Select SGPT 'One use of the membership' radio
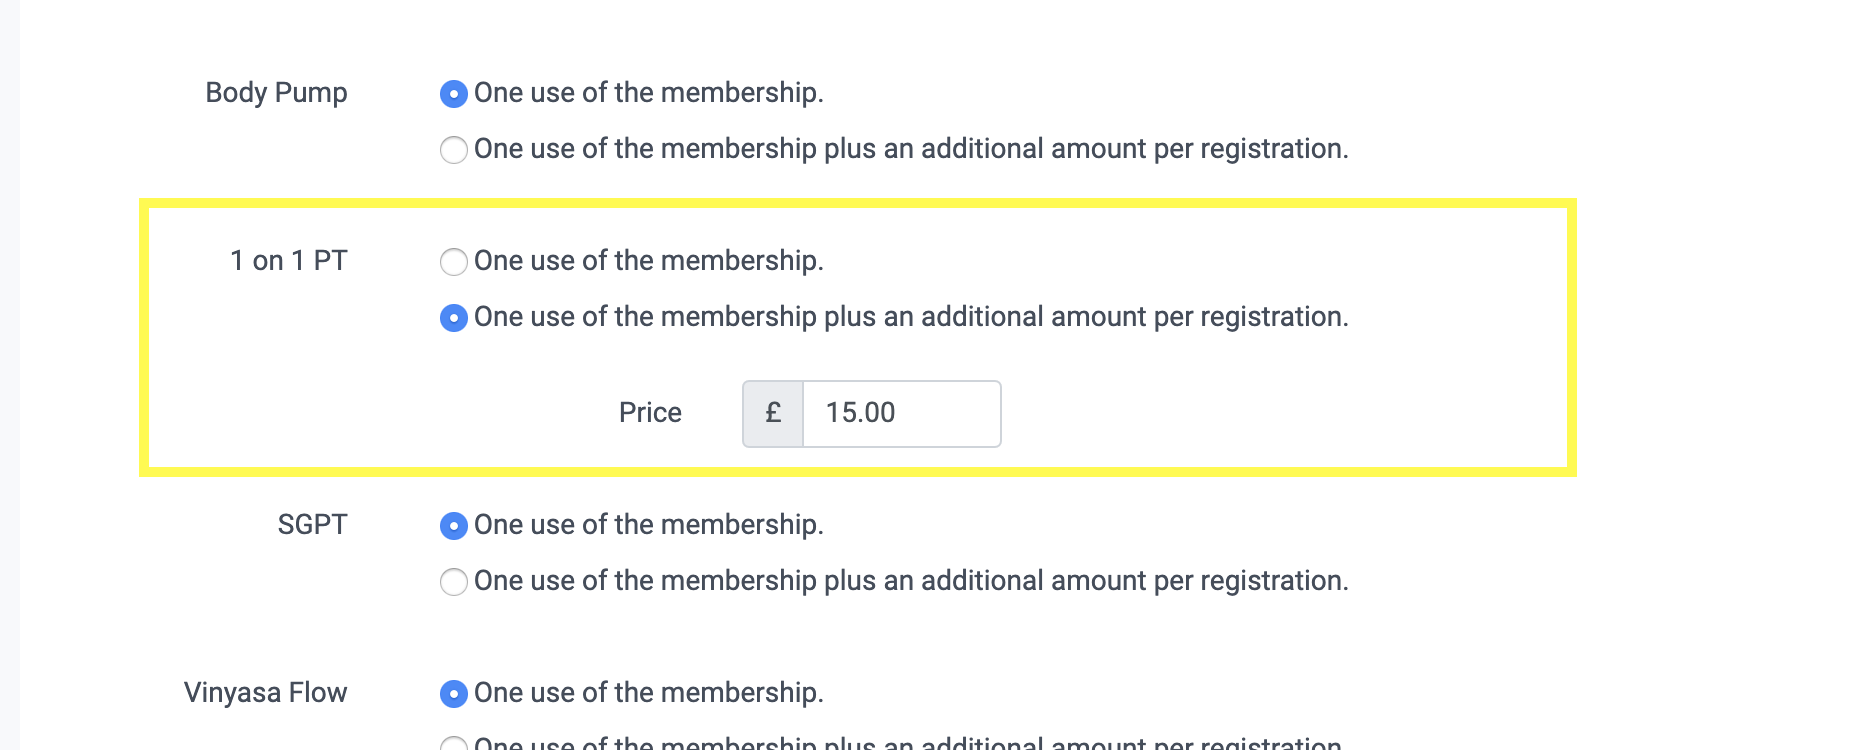1862x750 pixels. 454,526
